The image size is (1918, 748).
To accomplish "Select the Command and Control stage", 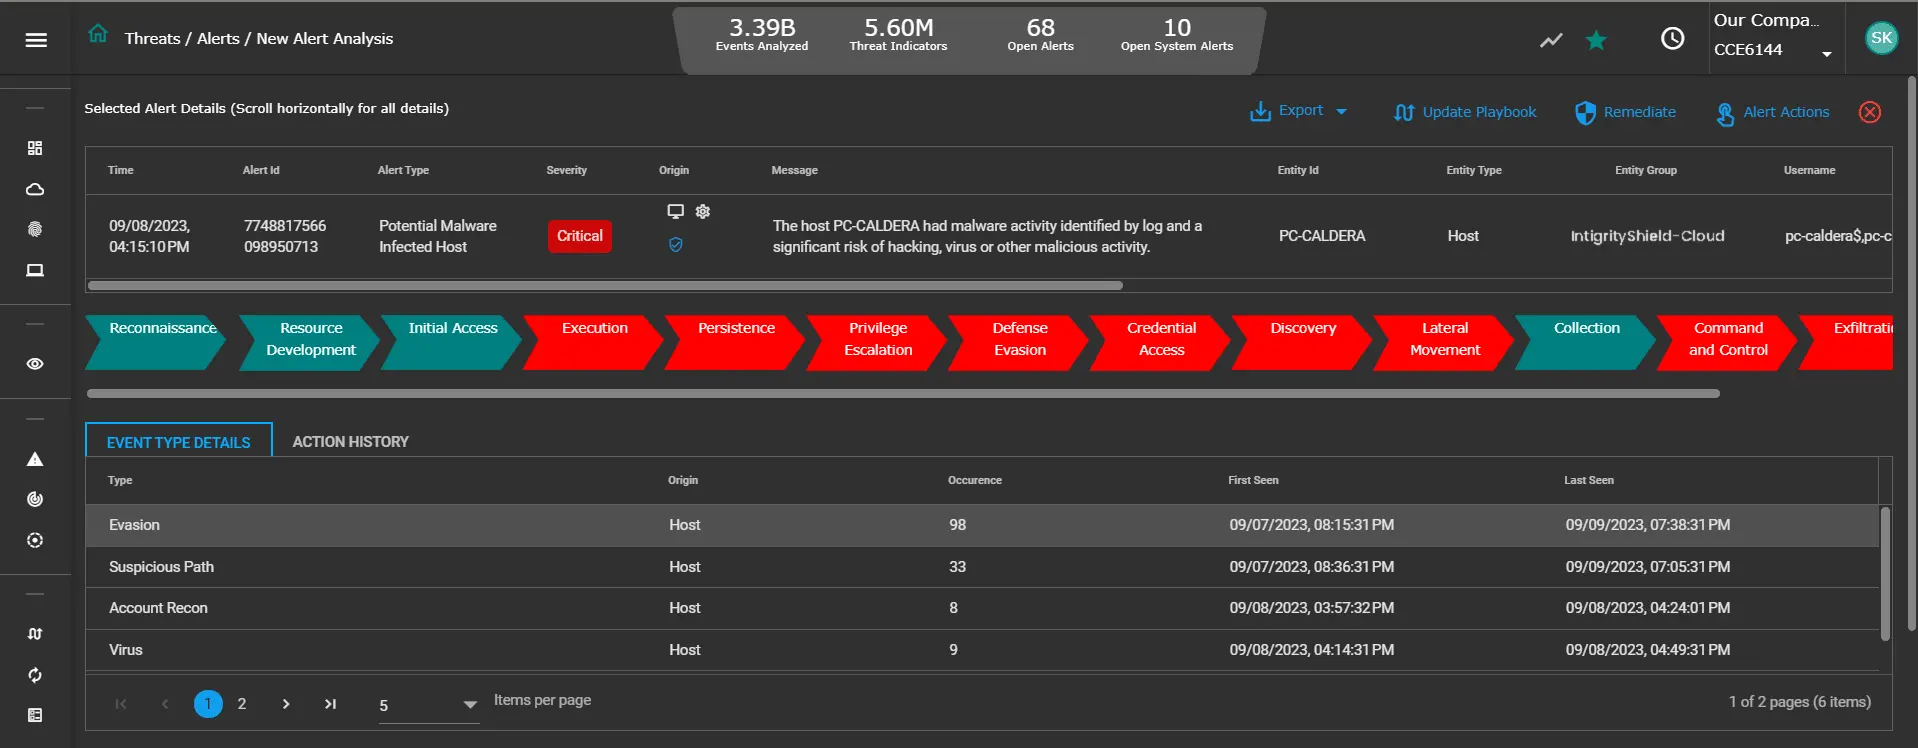I will coord(1728,342).
